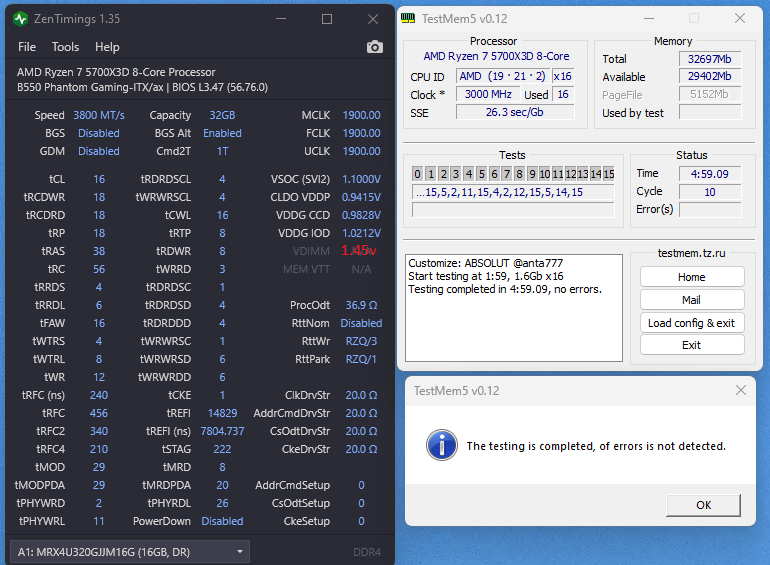Click the Mail button
The height and width of the screenshot is (565, 770).
click(692, 300)
